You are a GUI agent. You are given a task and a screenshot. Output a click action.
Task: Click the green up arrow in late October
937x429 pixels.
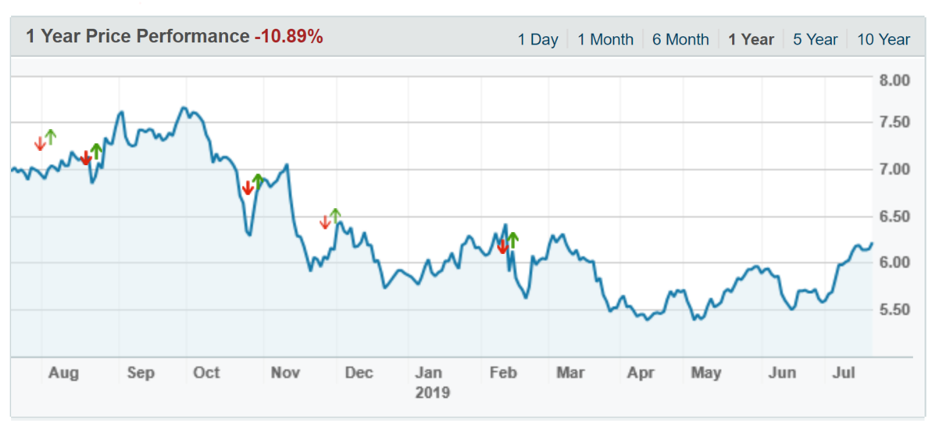pos(258,181)
